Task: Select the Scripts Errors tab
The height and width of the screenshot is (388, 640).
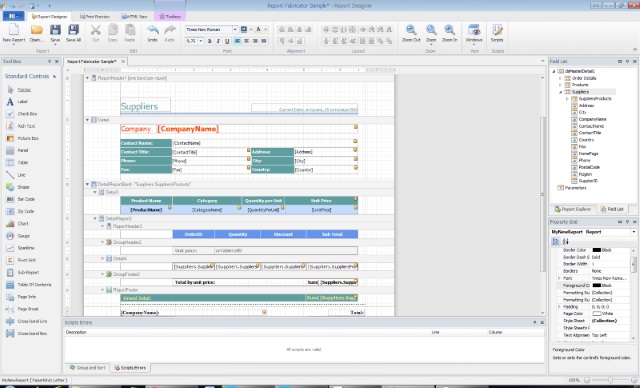Action: click(130, 368)
